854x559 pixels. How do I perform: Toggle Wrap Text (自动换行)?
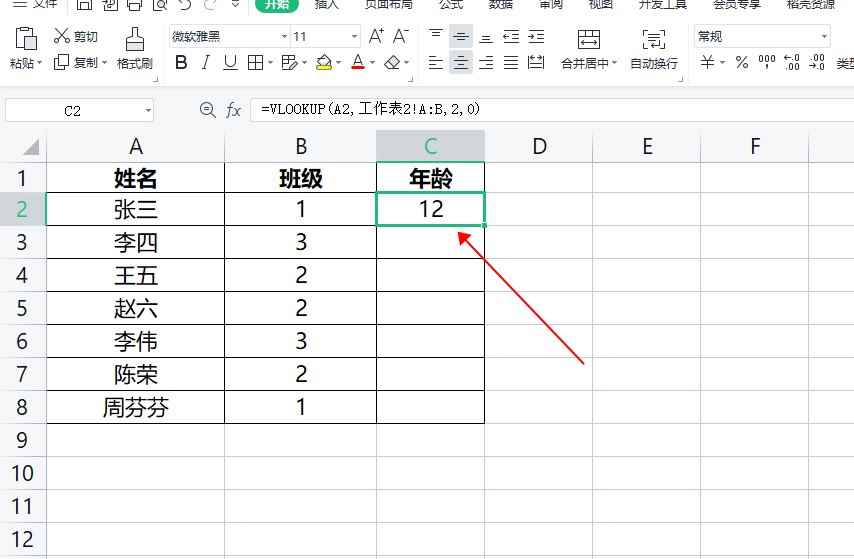(654, 49)
